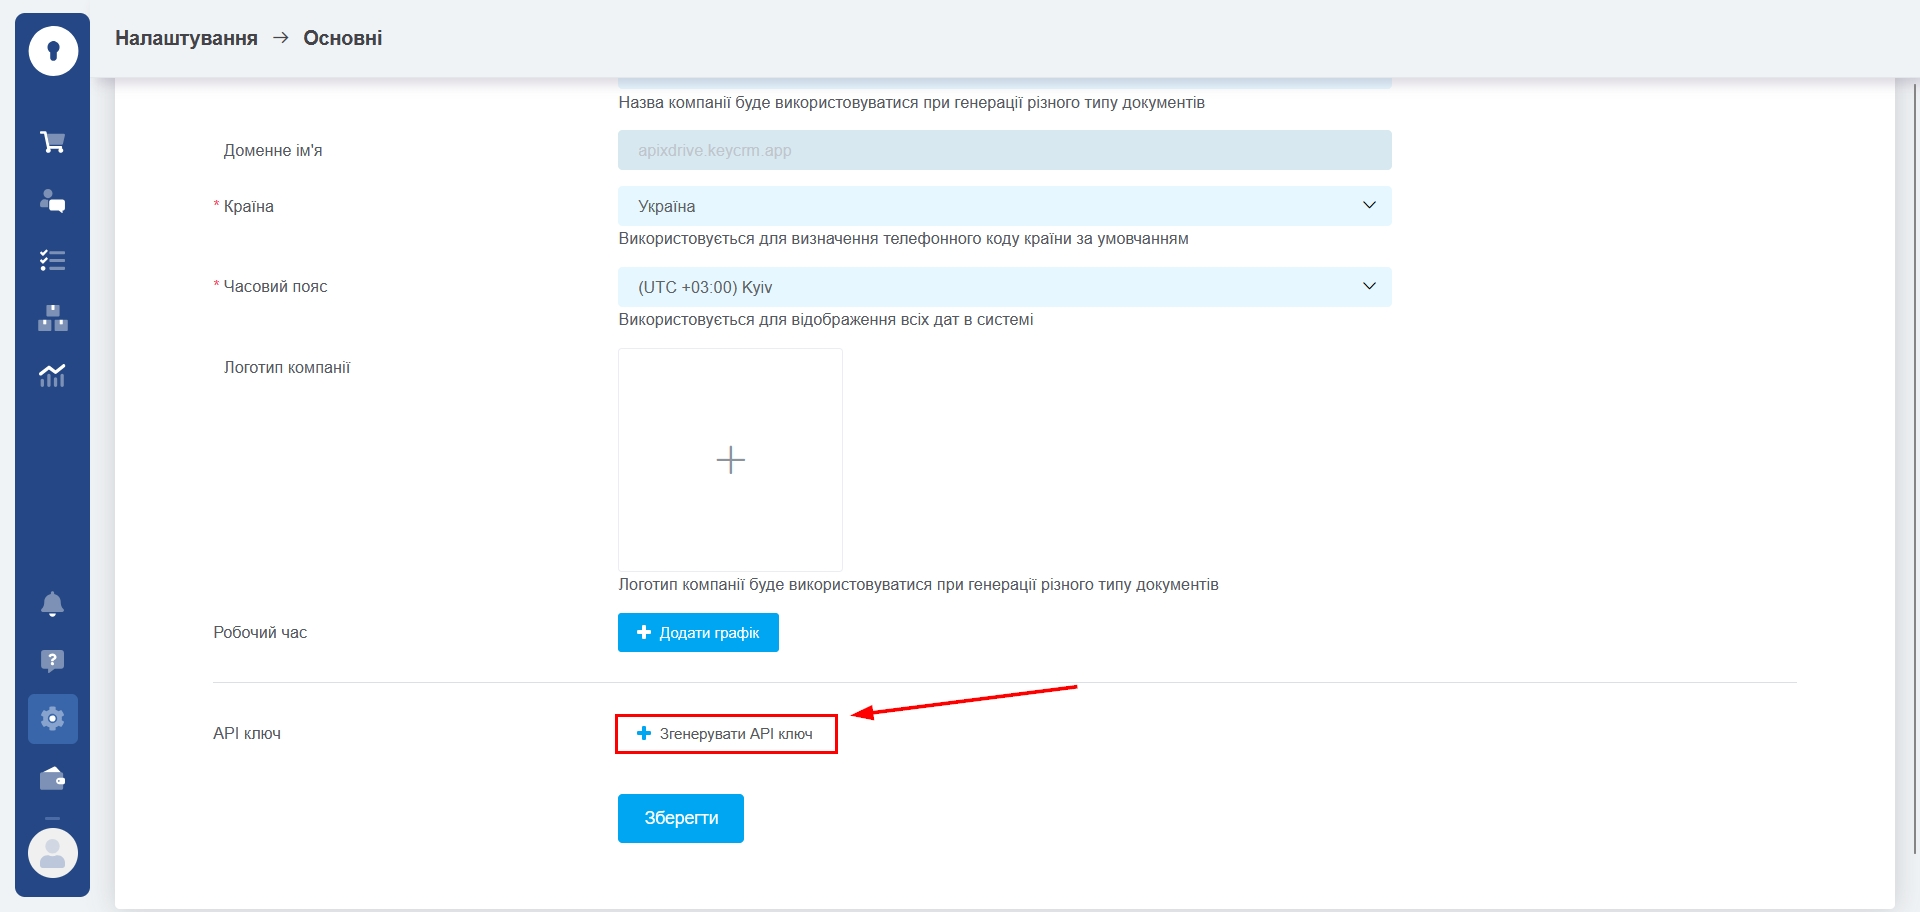The image size is (1920, 912).
Task: Open the settings gear icon
Action: tap(53, 718)
